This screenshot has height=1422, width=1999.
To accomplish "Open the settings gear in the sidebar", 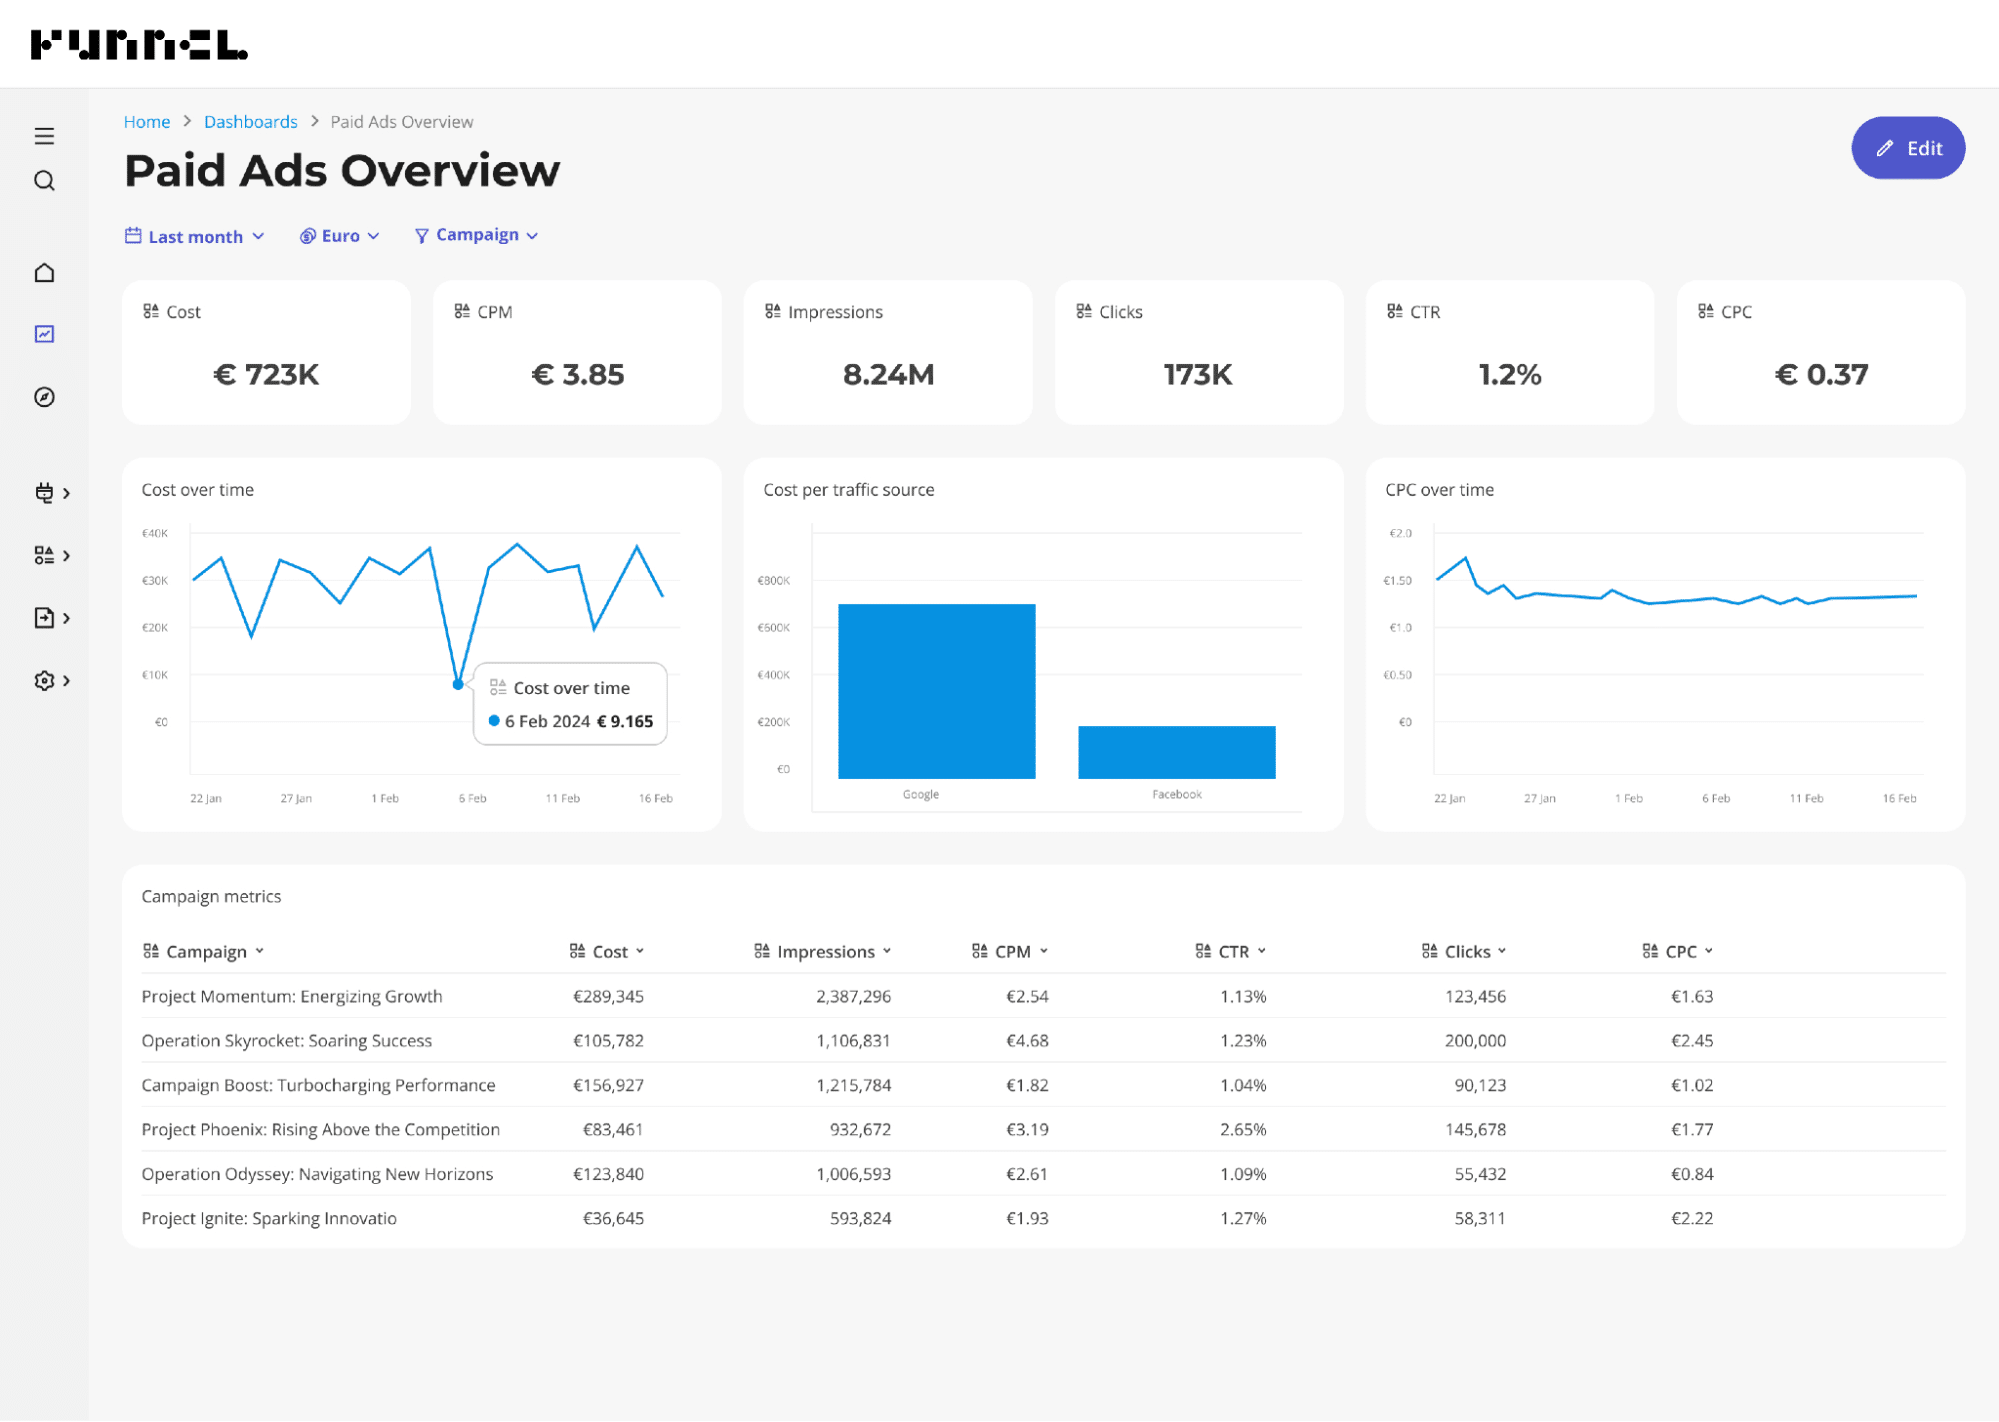I will (44, 680).
